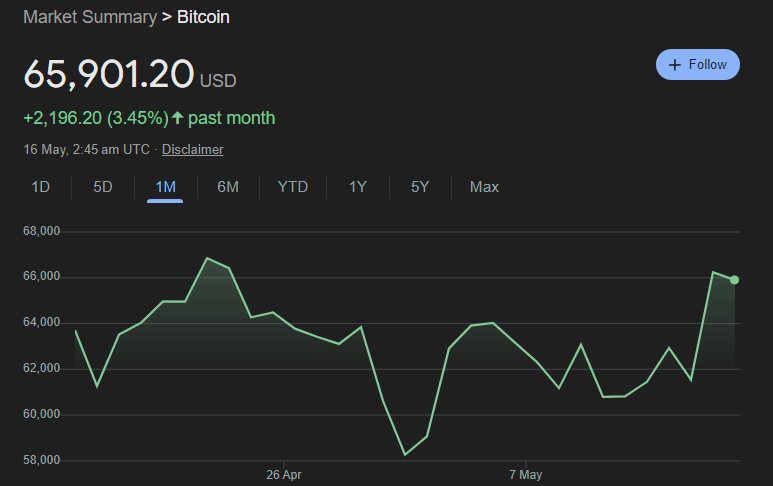Open the Disclaimer link
This screenshot has width=773, height=486.
tap(192, 149)
